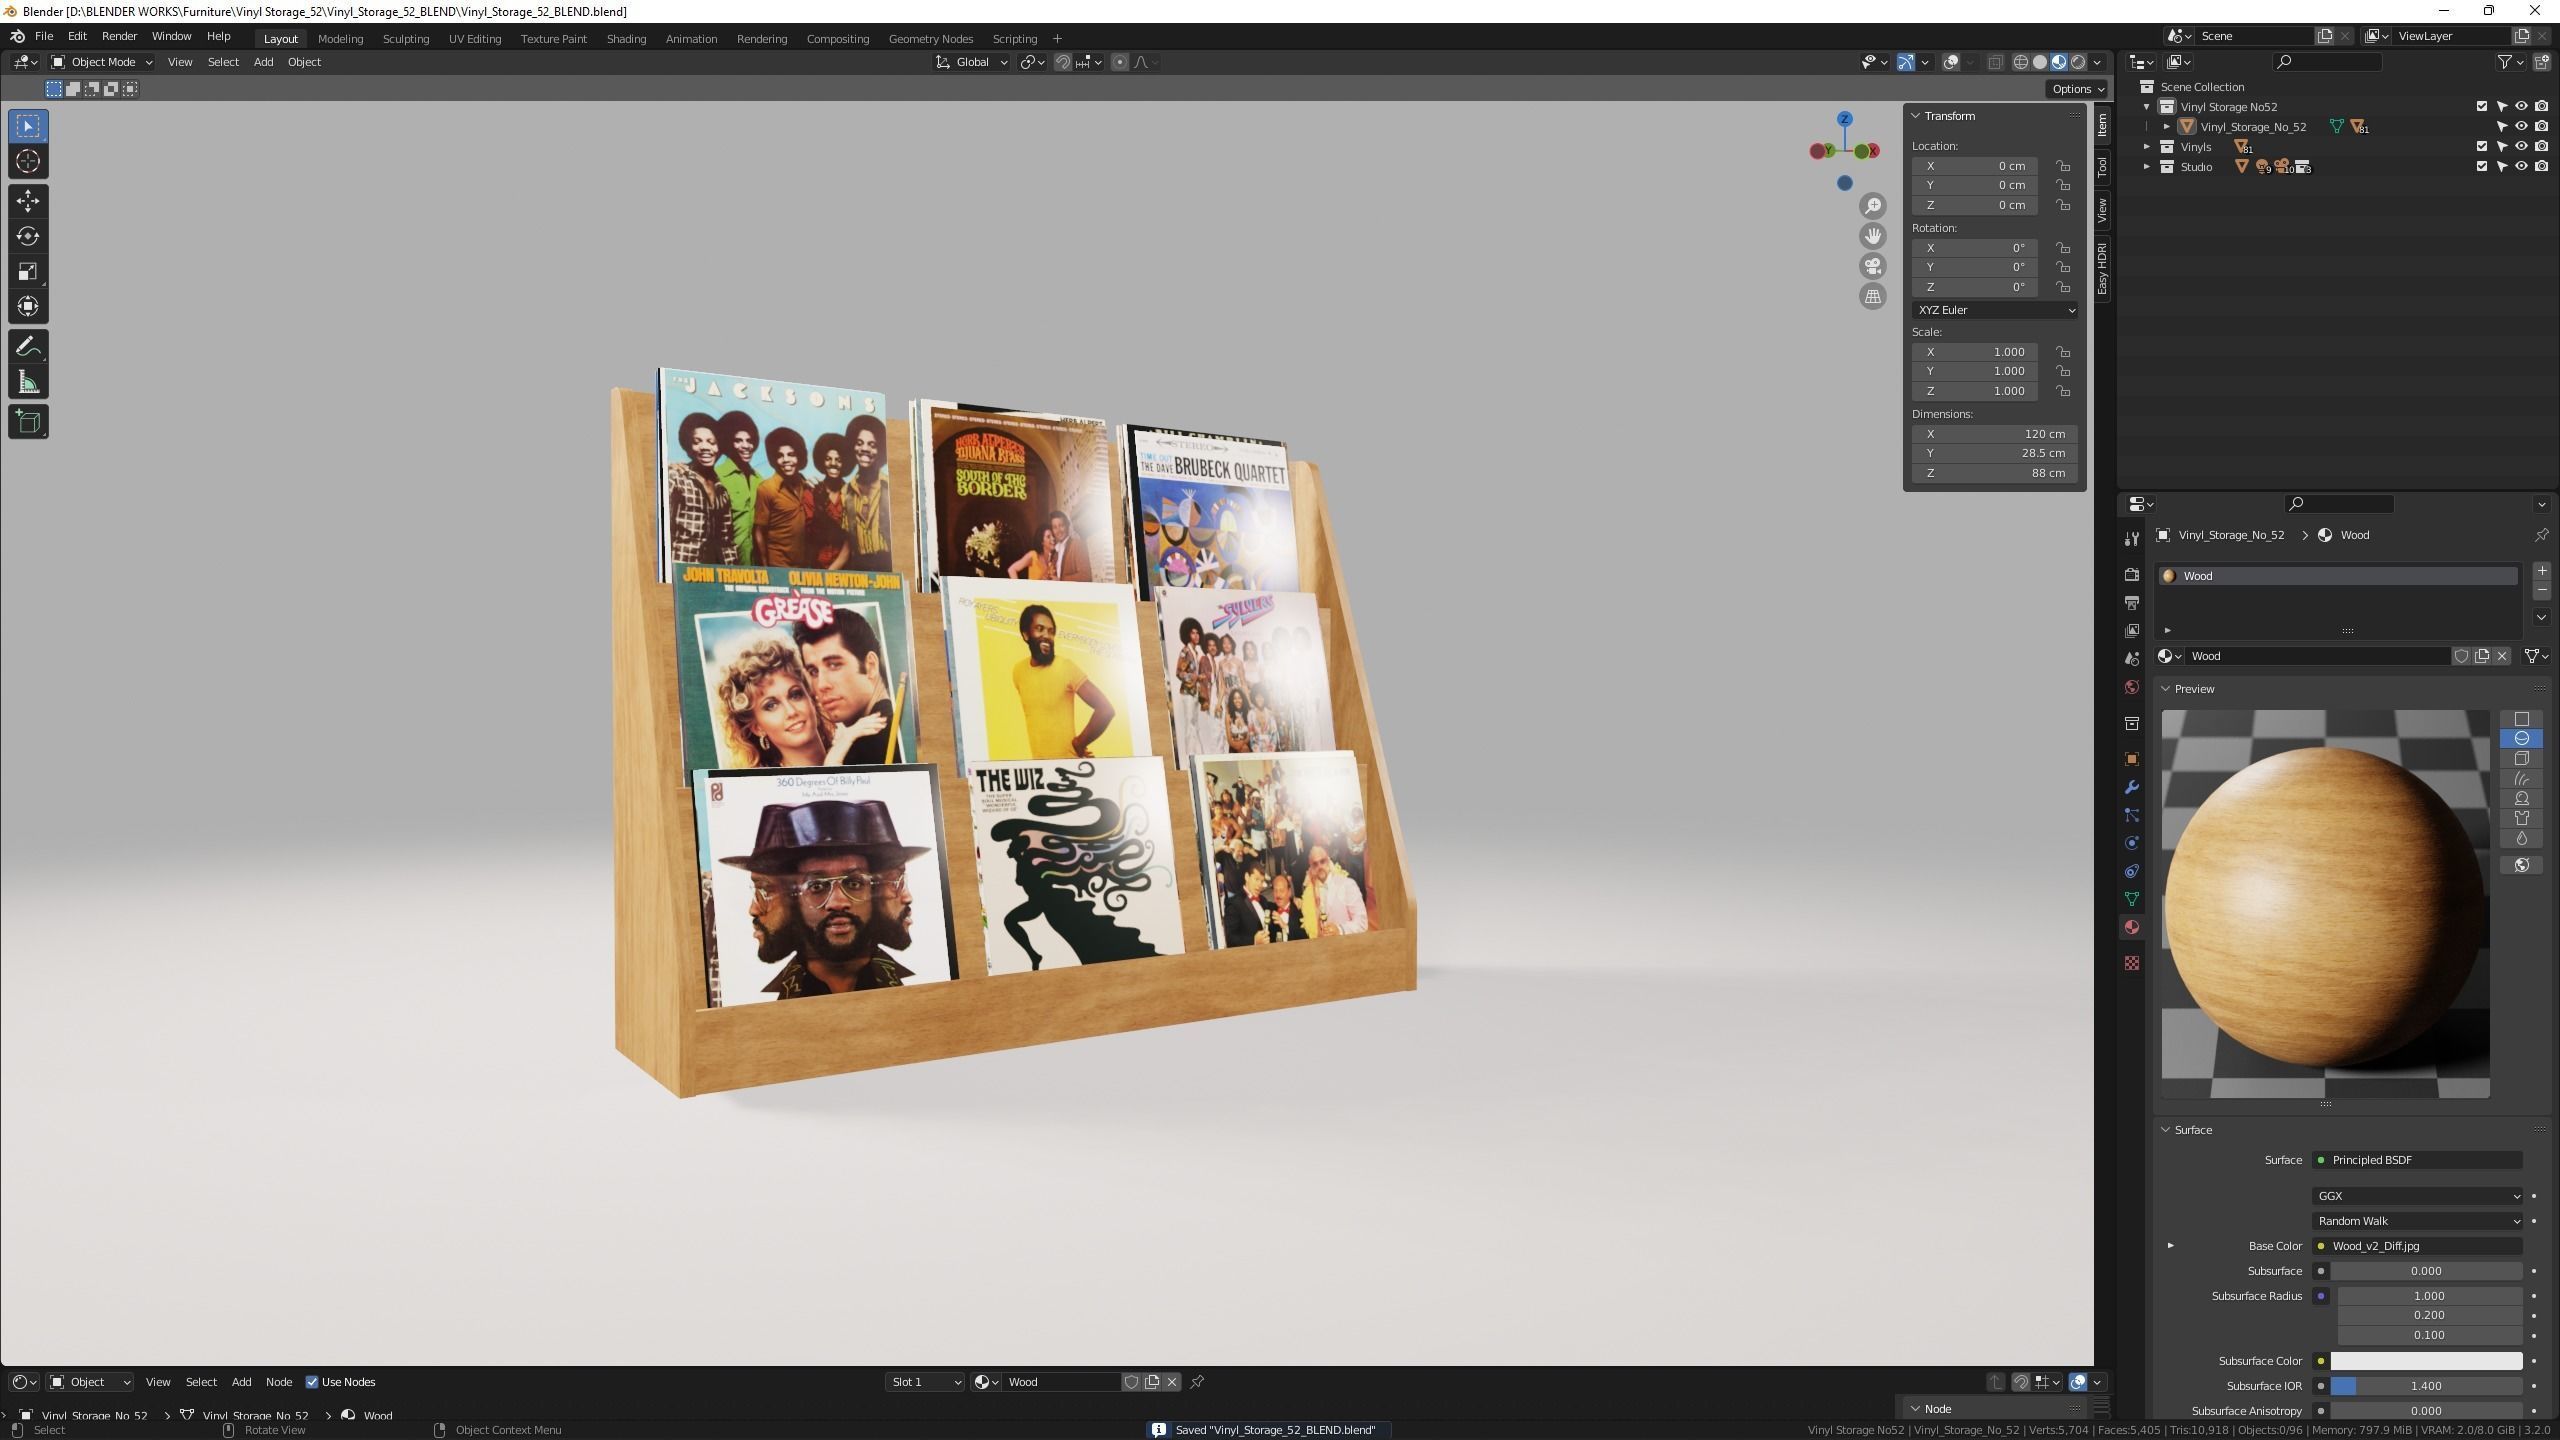This screenshot has width=2560, height=1440.
Task: Select the Transform tool
Action: pyautogui.click(x=28, y=306)
